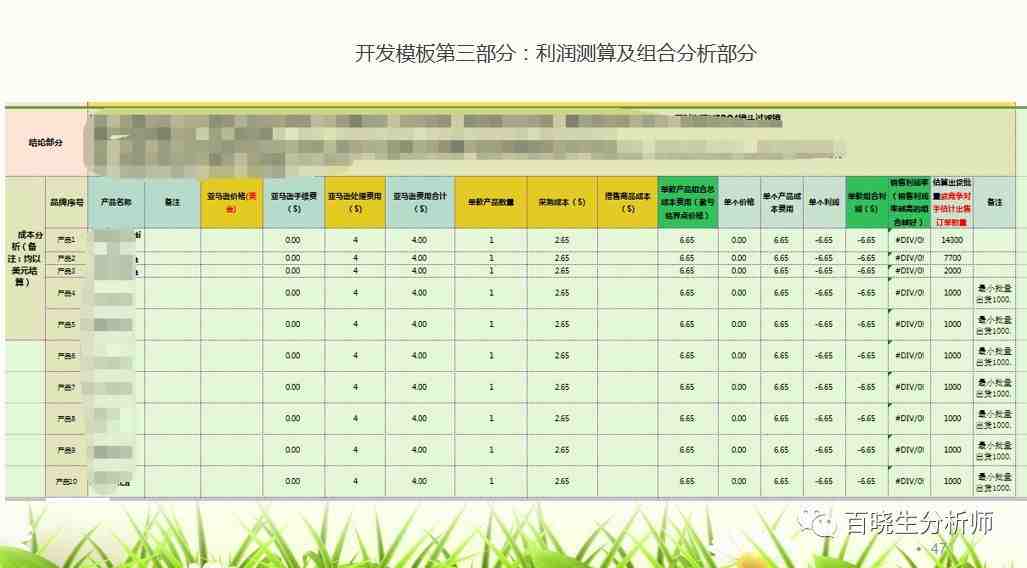Select the 2000 shipment quantity cell
Screen dimensions: 1027x568
click(952, 271)
